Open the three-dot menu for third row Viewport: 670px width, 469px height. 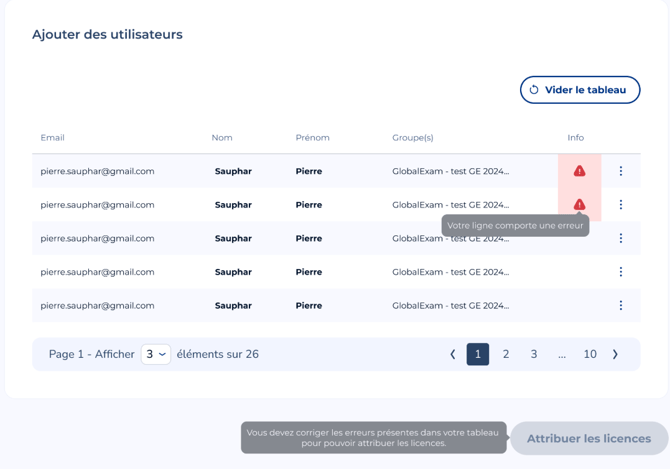click(x=620, y=238)
